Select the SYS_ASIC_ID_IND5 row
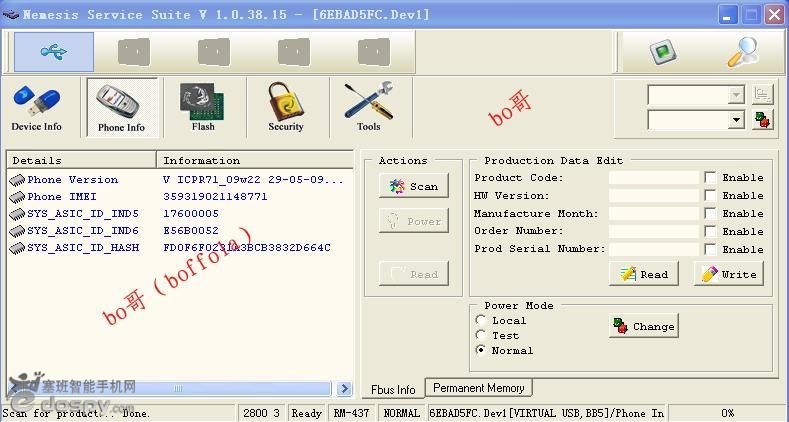Image resolution: width=789 pixels, height=422 pixels. (180, 214)
